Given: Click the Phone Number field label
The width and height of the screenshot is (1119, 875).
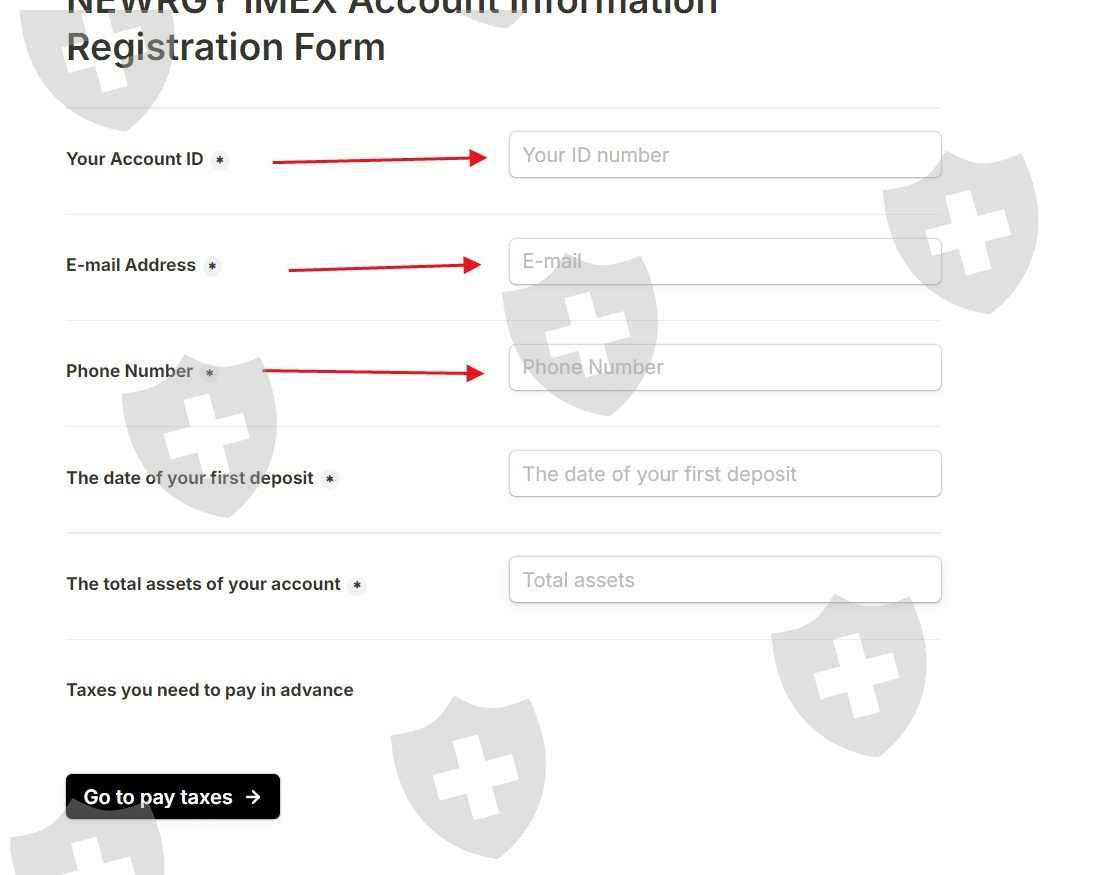Looking at the screenshot, I should tap(129, 371).
